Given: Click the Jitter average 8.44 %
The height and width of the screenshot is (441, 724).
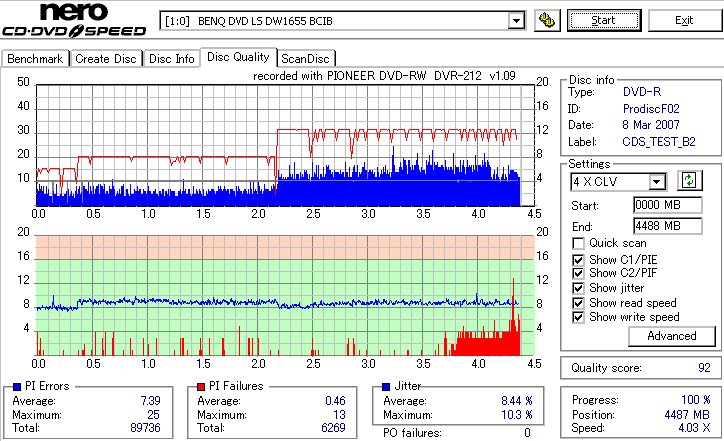Looking at the screenshot, I should tap(517, 401).
